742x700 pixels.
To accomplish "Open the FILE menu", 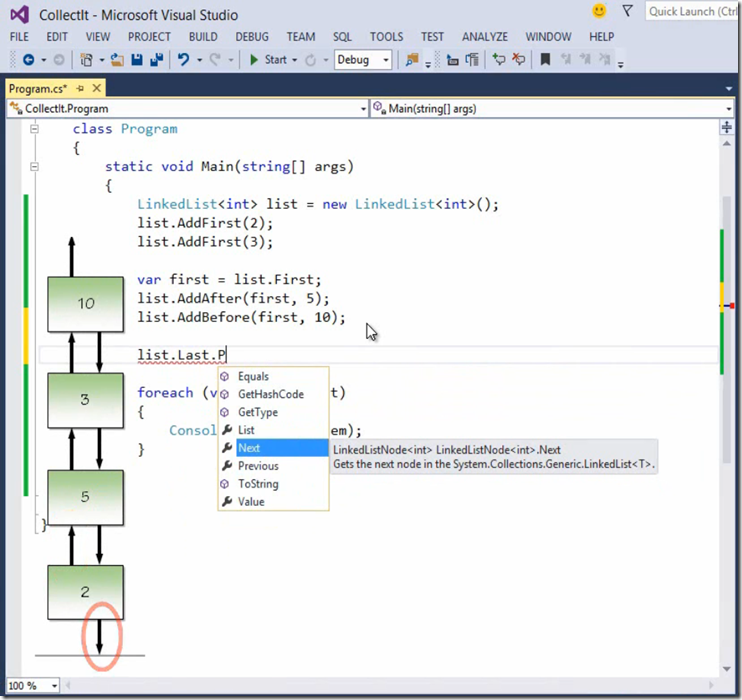I will (19, 37).
